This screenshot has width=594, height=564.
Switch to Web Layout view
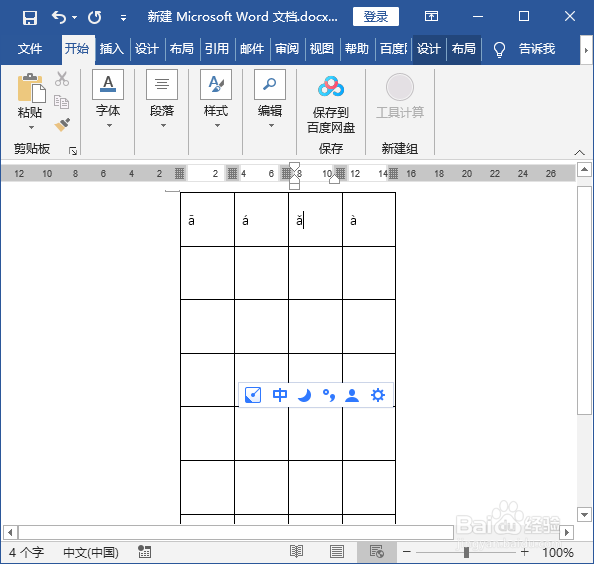tap(377, 552)
